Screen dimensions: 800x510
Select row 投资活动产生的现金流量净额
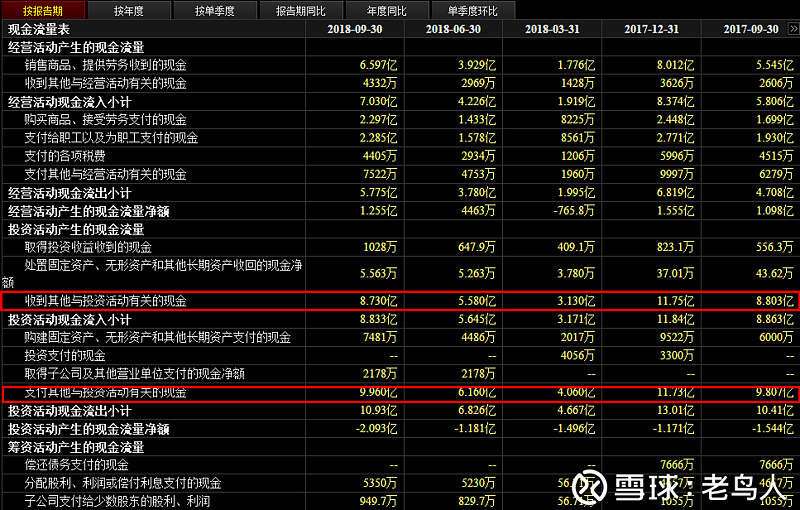click(400, 429)
